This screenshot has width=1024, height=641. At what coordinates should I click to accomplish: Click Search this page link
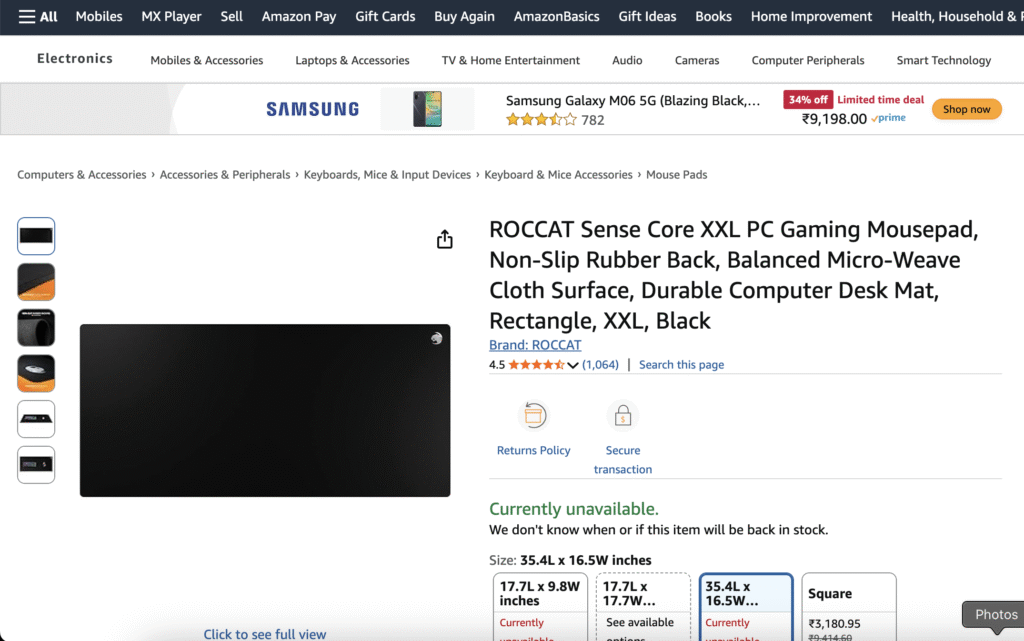681,364
